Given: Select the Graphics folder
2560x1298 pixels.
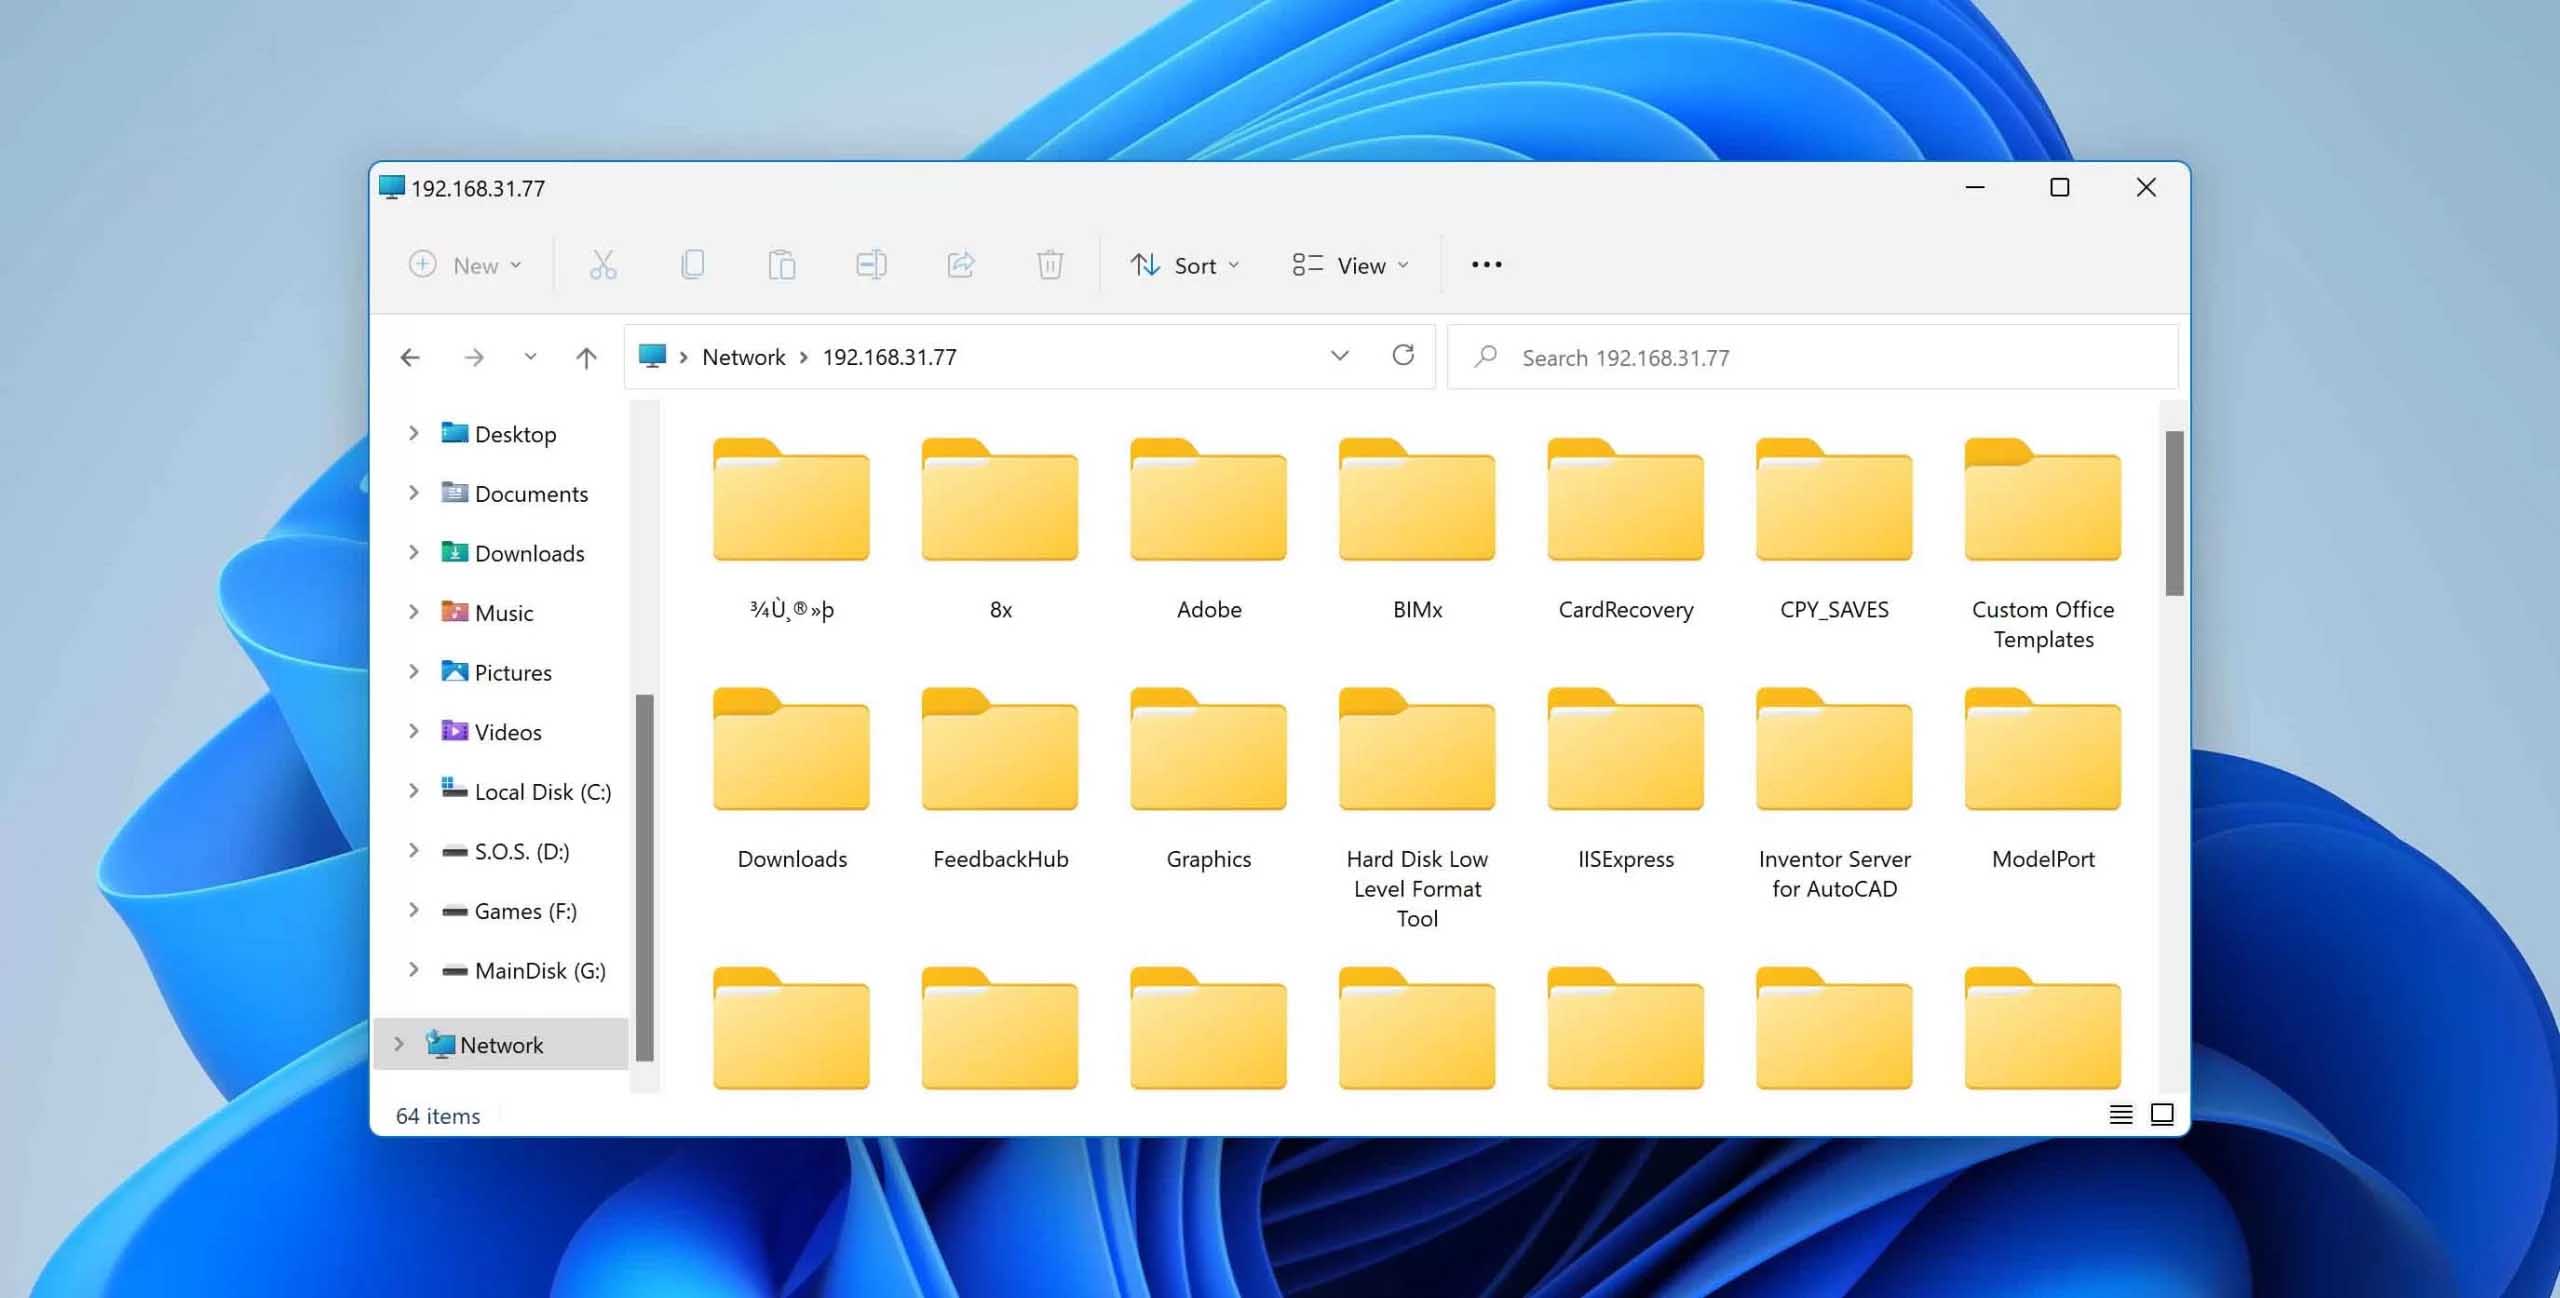Looking at the screenshot, I should pyautogui.click(x=1209, y=780).
